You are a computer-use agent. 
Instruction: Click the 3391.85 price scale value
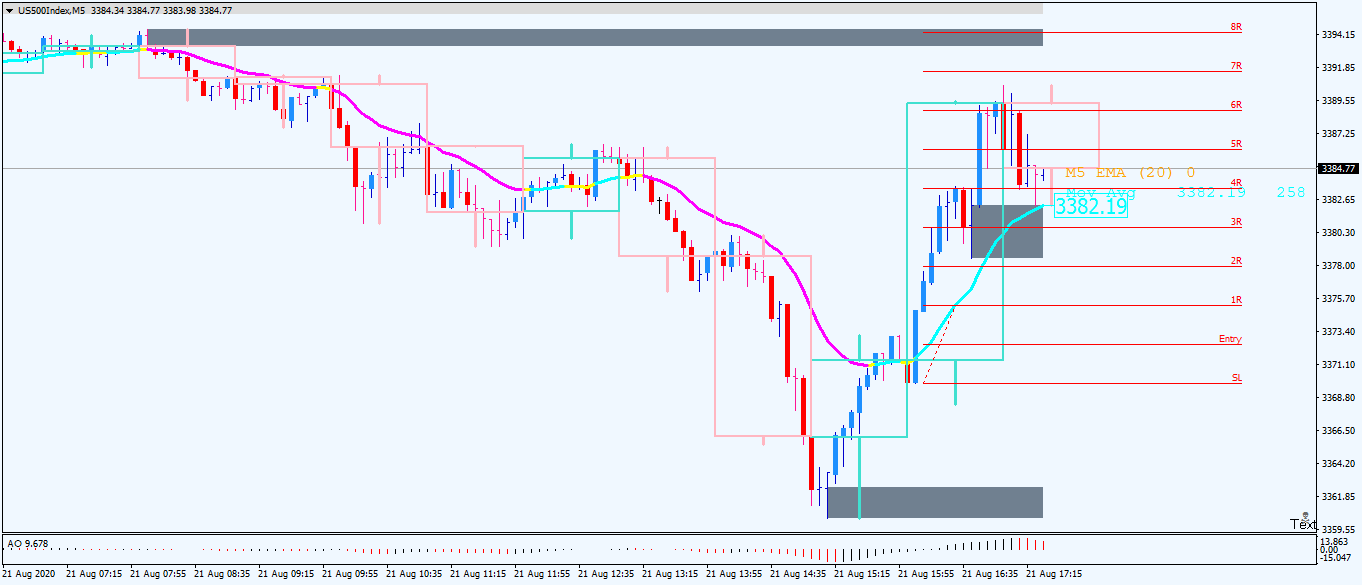point(1338,68)
